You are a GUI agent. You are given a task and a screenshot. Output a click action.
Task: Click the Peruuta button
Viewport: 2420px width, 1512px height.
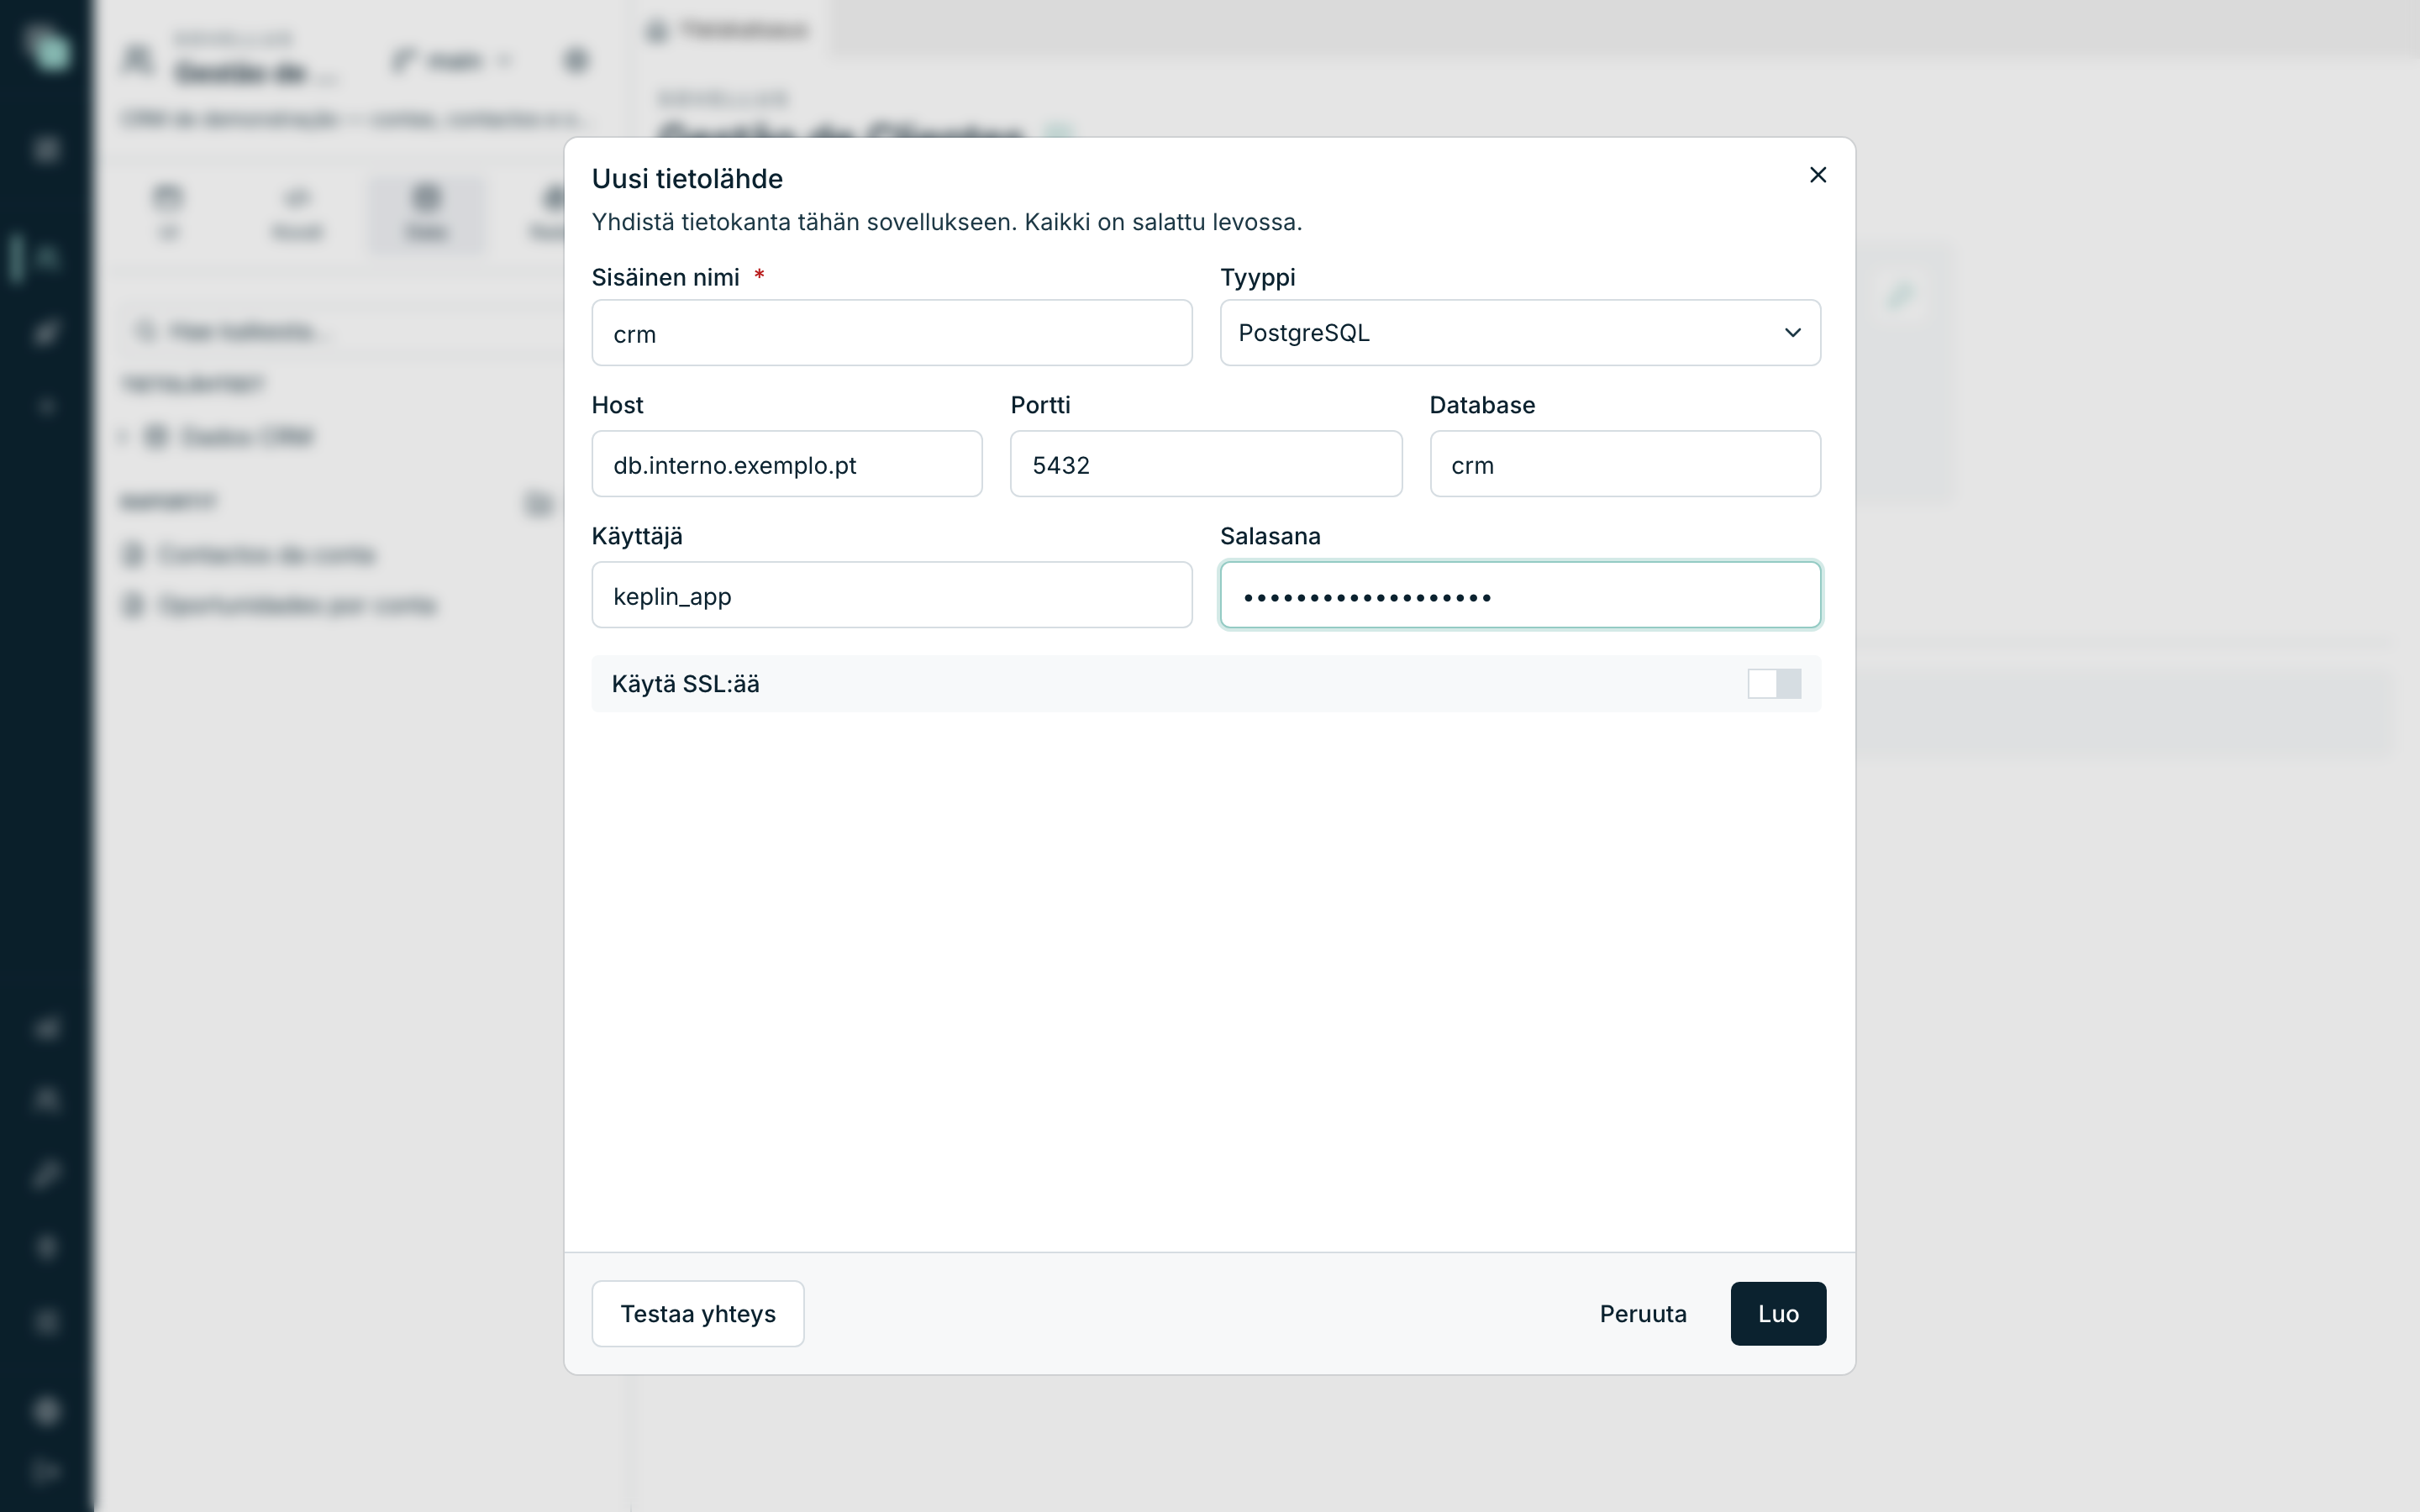point(1643,1314)
